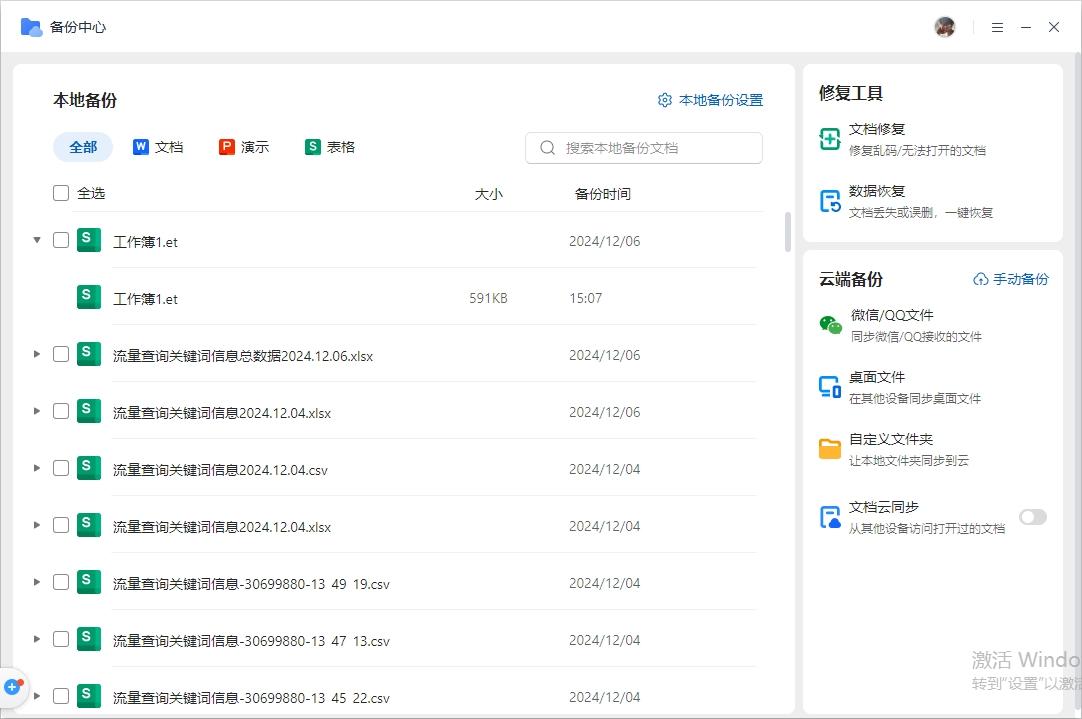1082x719 pixels.
Task: Click the 15:07 backup time
Action: [x=585, y=298]
